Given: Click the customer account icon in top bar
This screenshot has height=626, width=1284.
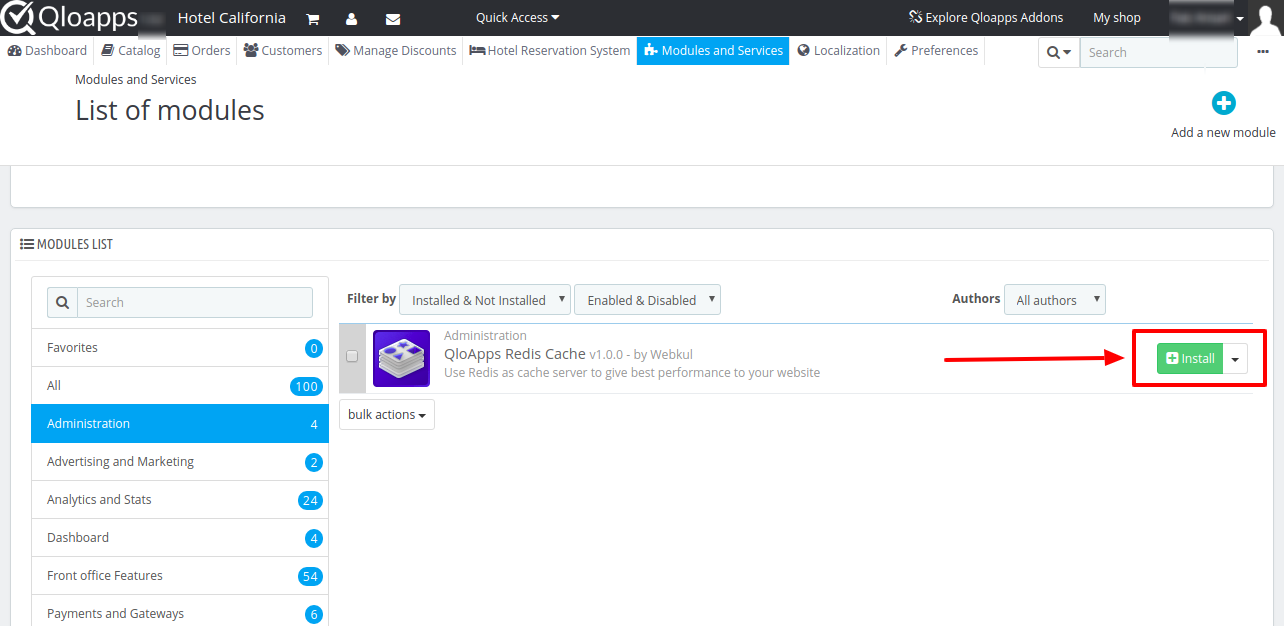Looking at the screenshot, I should point(353,18).
